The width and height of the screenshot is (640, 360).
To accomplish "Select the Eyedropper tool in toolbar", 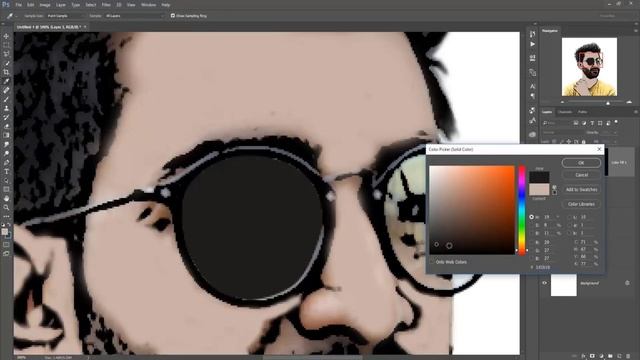I will [6, 81].
